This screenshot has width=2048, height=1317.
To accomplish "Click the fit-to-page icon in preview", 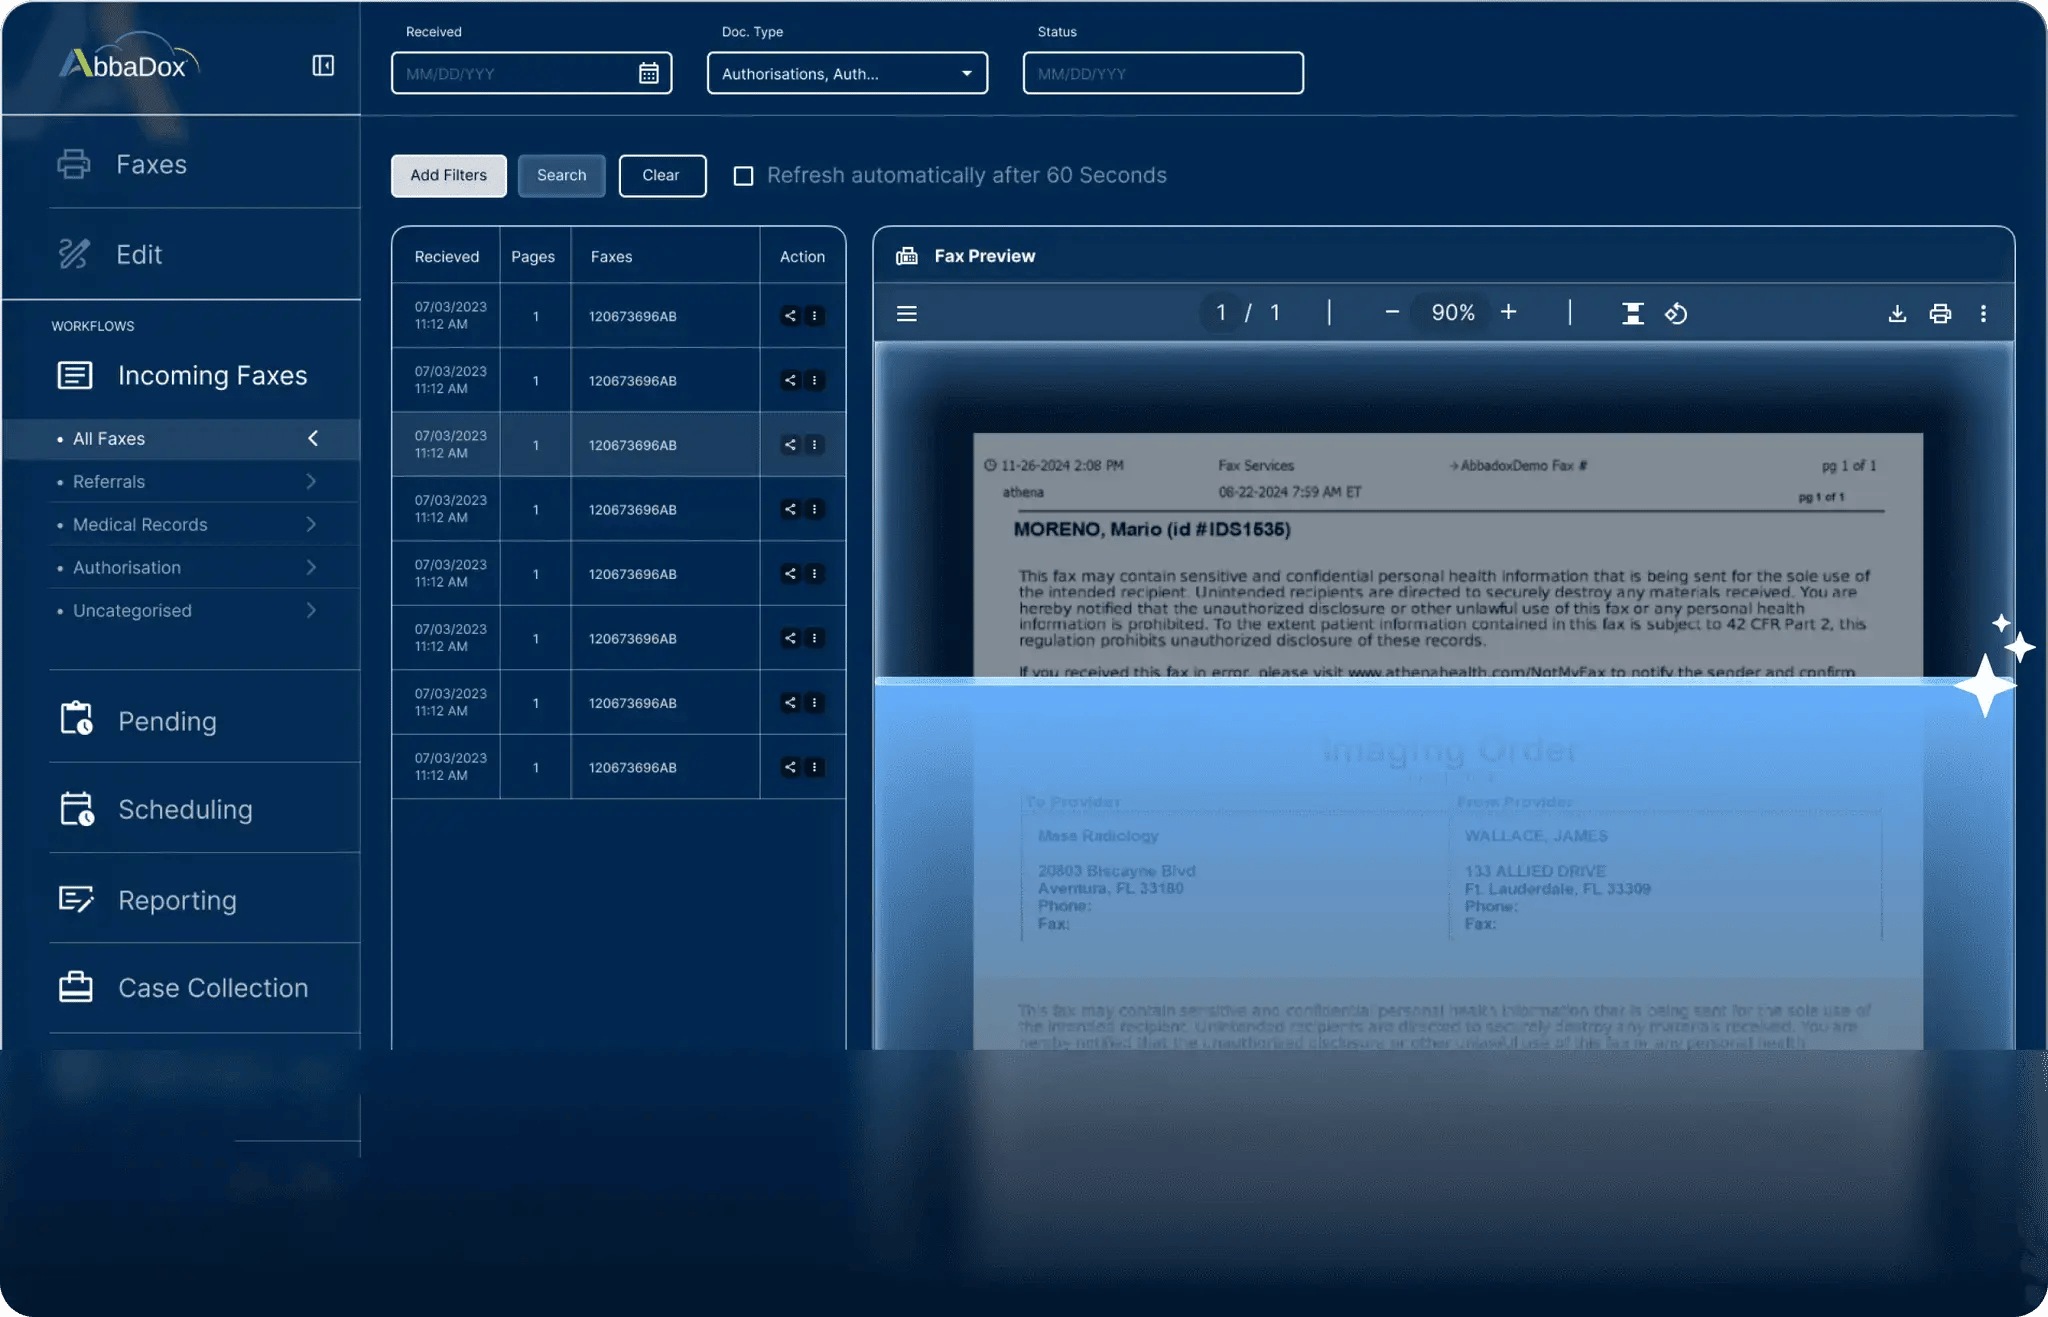I will (x=1632, y=314).
